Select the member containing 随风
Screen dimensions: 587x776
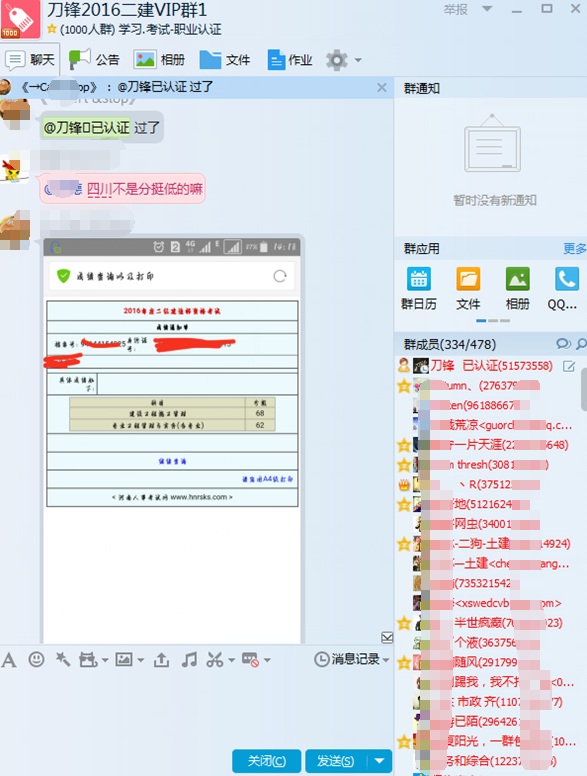pyautogui.click(x=488, y=662)
